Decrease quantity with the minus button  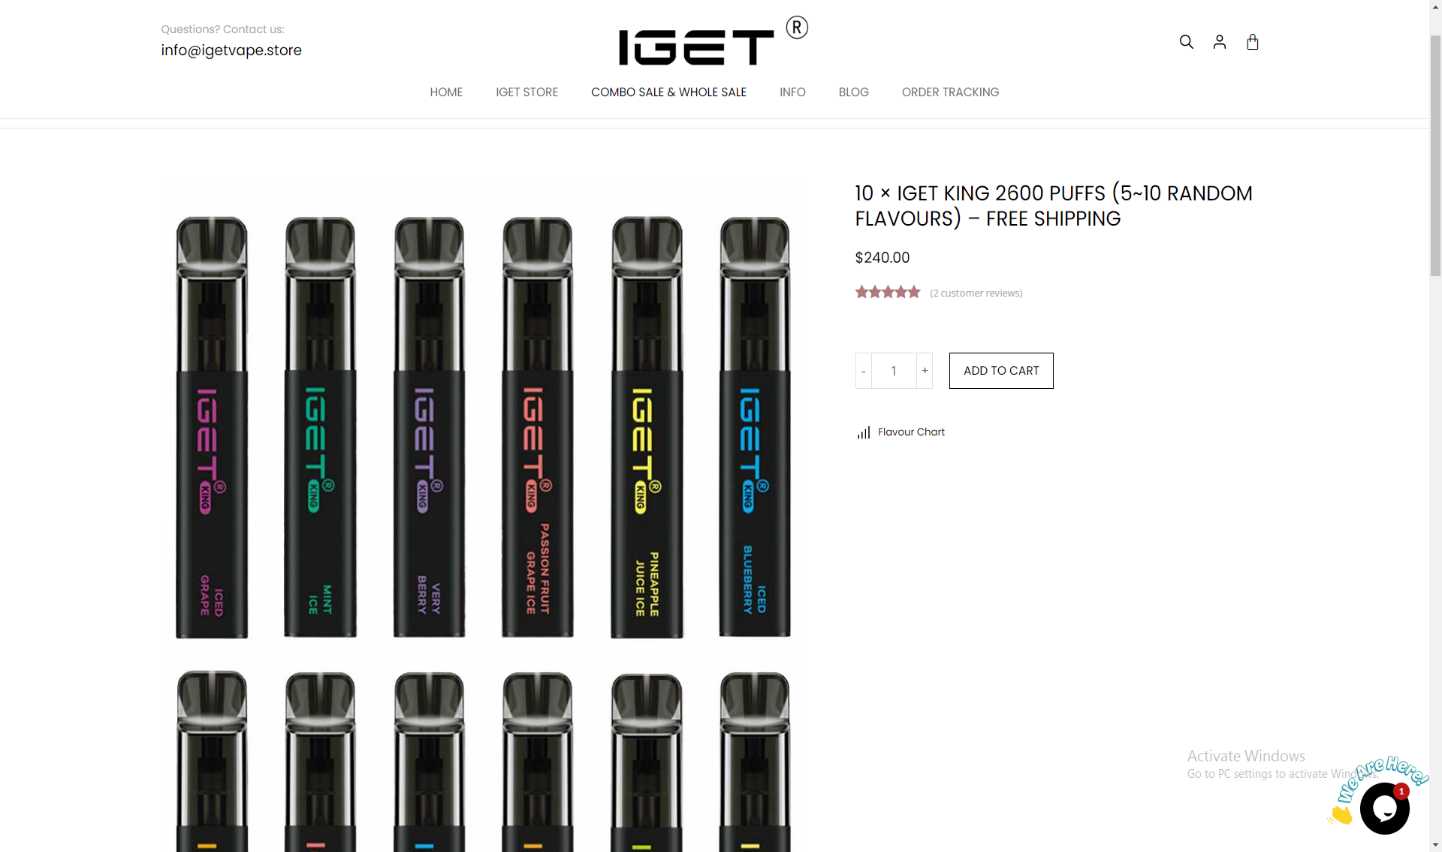pos(863,371)
